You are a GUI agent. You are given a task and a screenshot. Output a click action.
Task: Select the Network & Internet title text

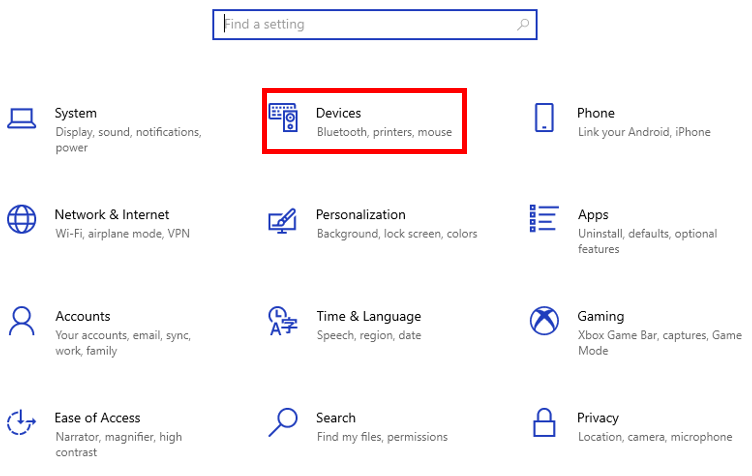pos(111,214)
